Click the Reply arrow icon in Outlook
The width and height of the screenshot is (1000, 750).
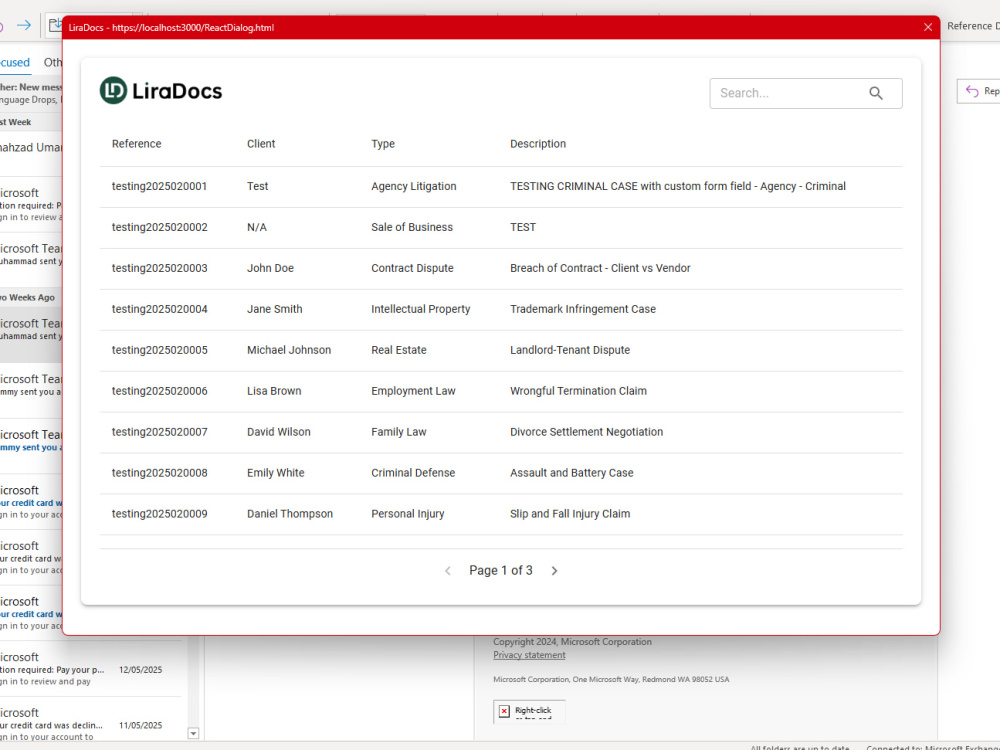972,91
